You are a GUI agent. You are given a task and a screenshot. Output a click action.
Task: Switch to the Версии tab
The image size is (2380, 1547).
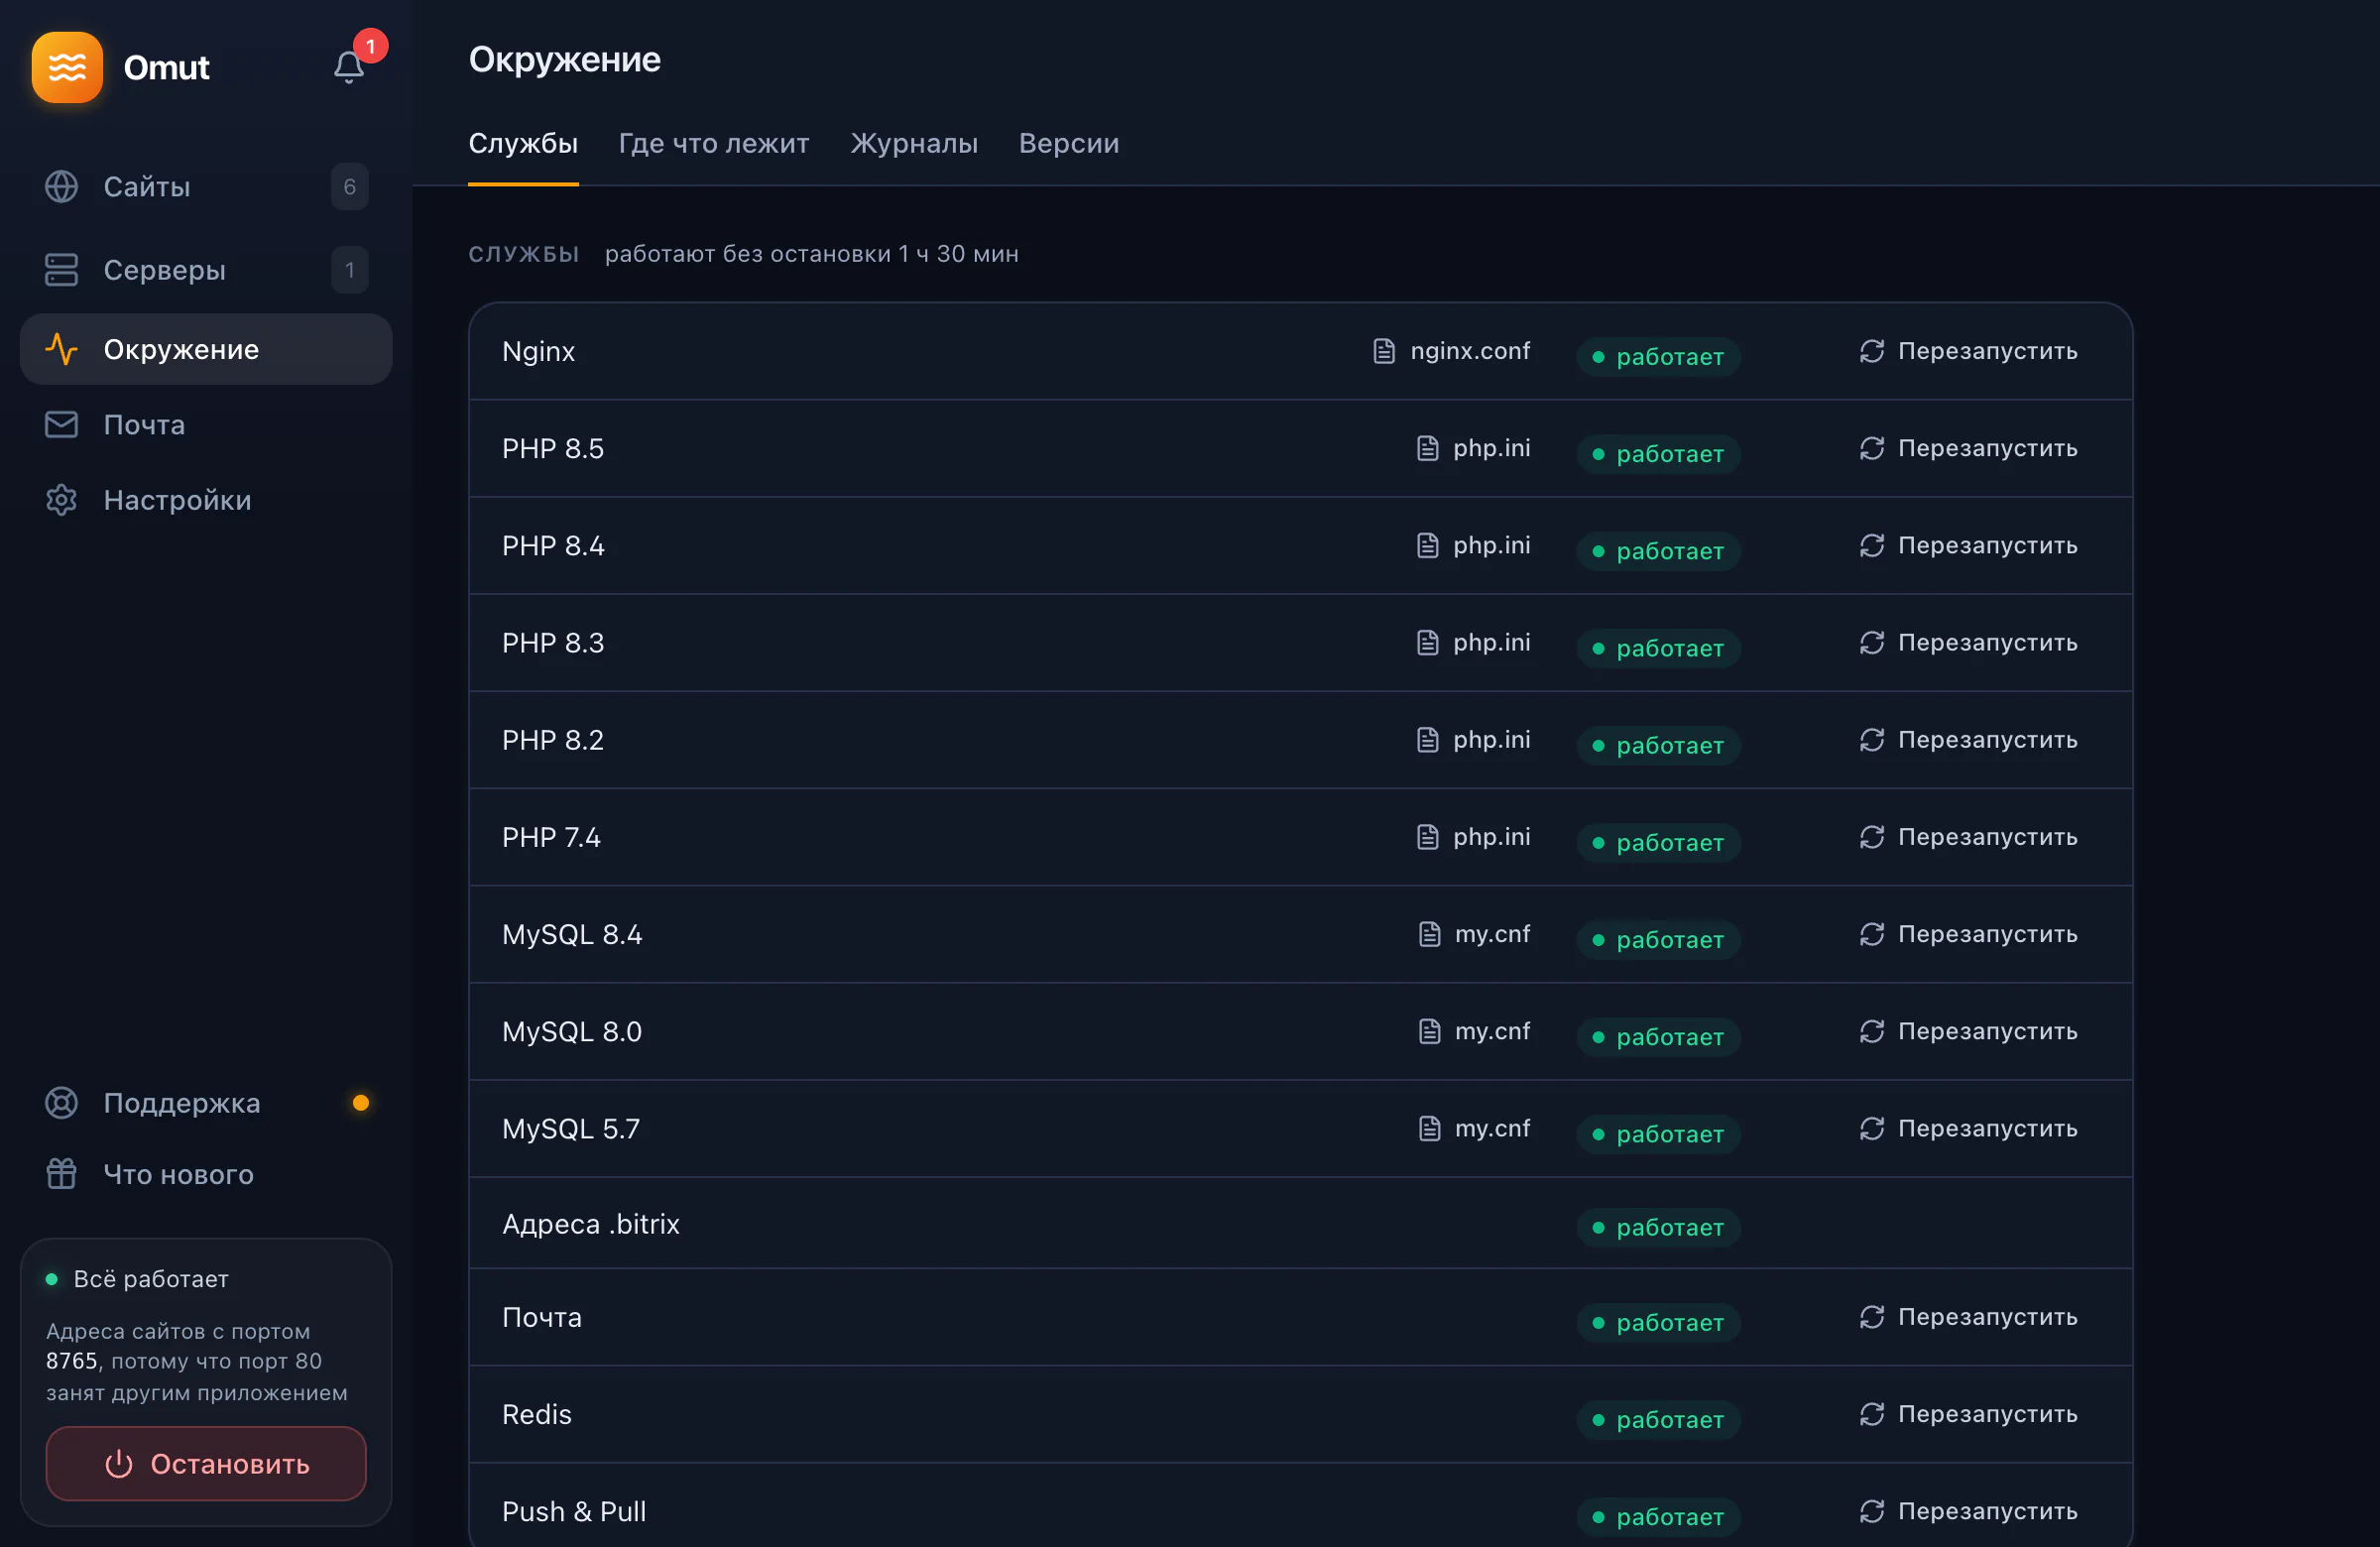pyautogui.click(x=1069, y=143)
